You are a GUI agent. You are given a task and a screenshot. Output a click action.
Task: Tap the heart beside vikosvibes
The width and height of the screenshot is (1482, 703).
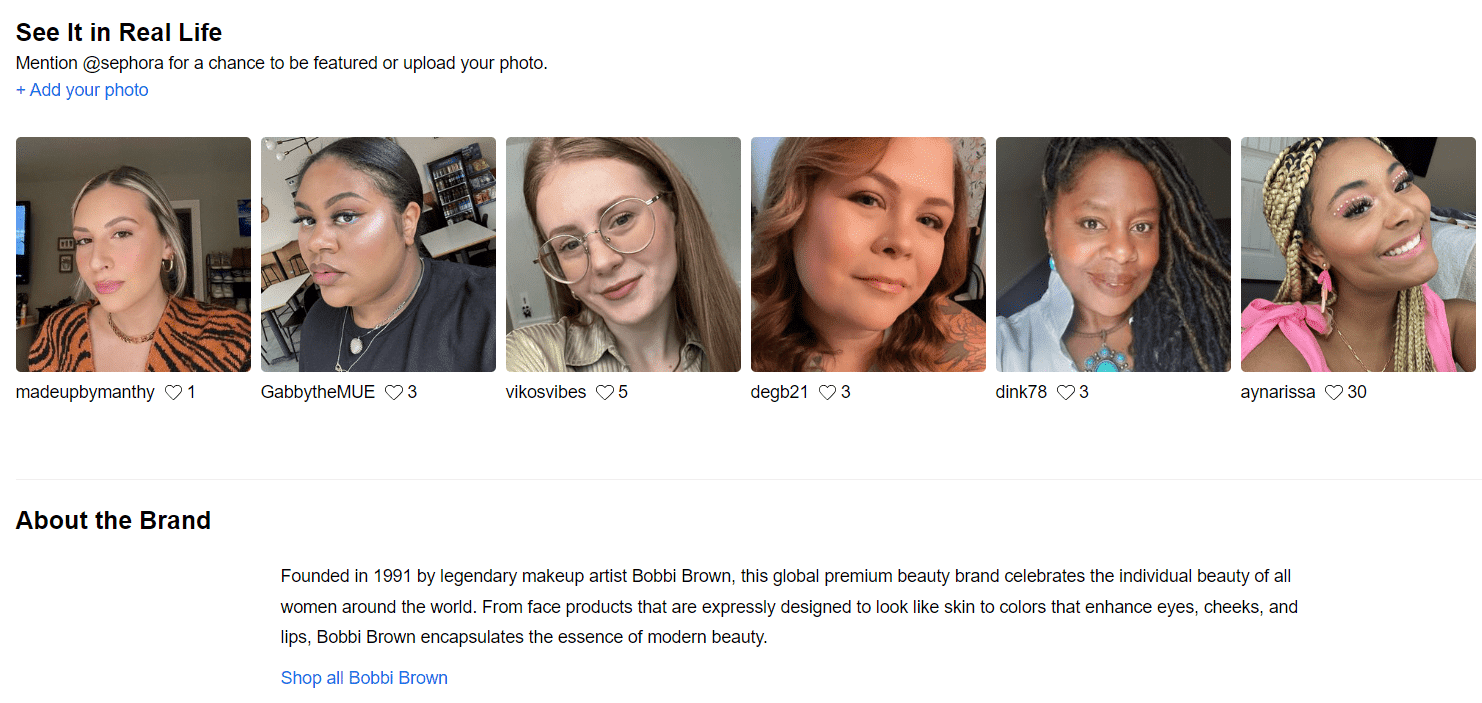(604, 393)
